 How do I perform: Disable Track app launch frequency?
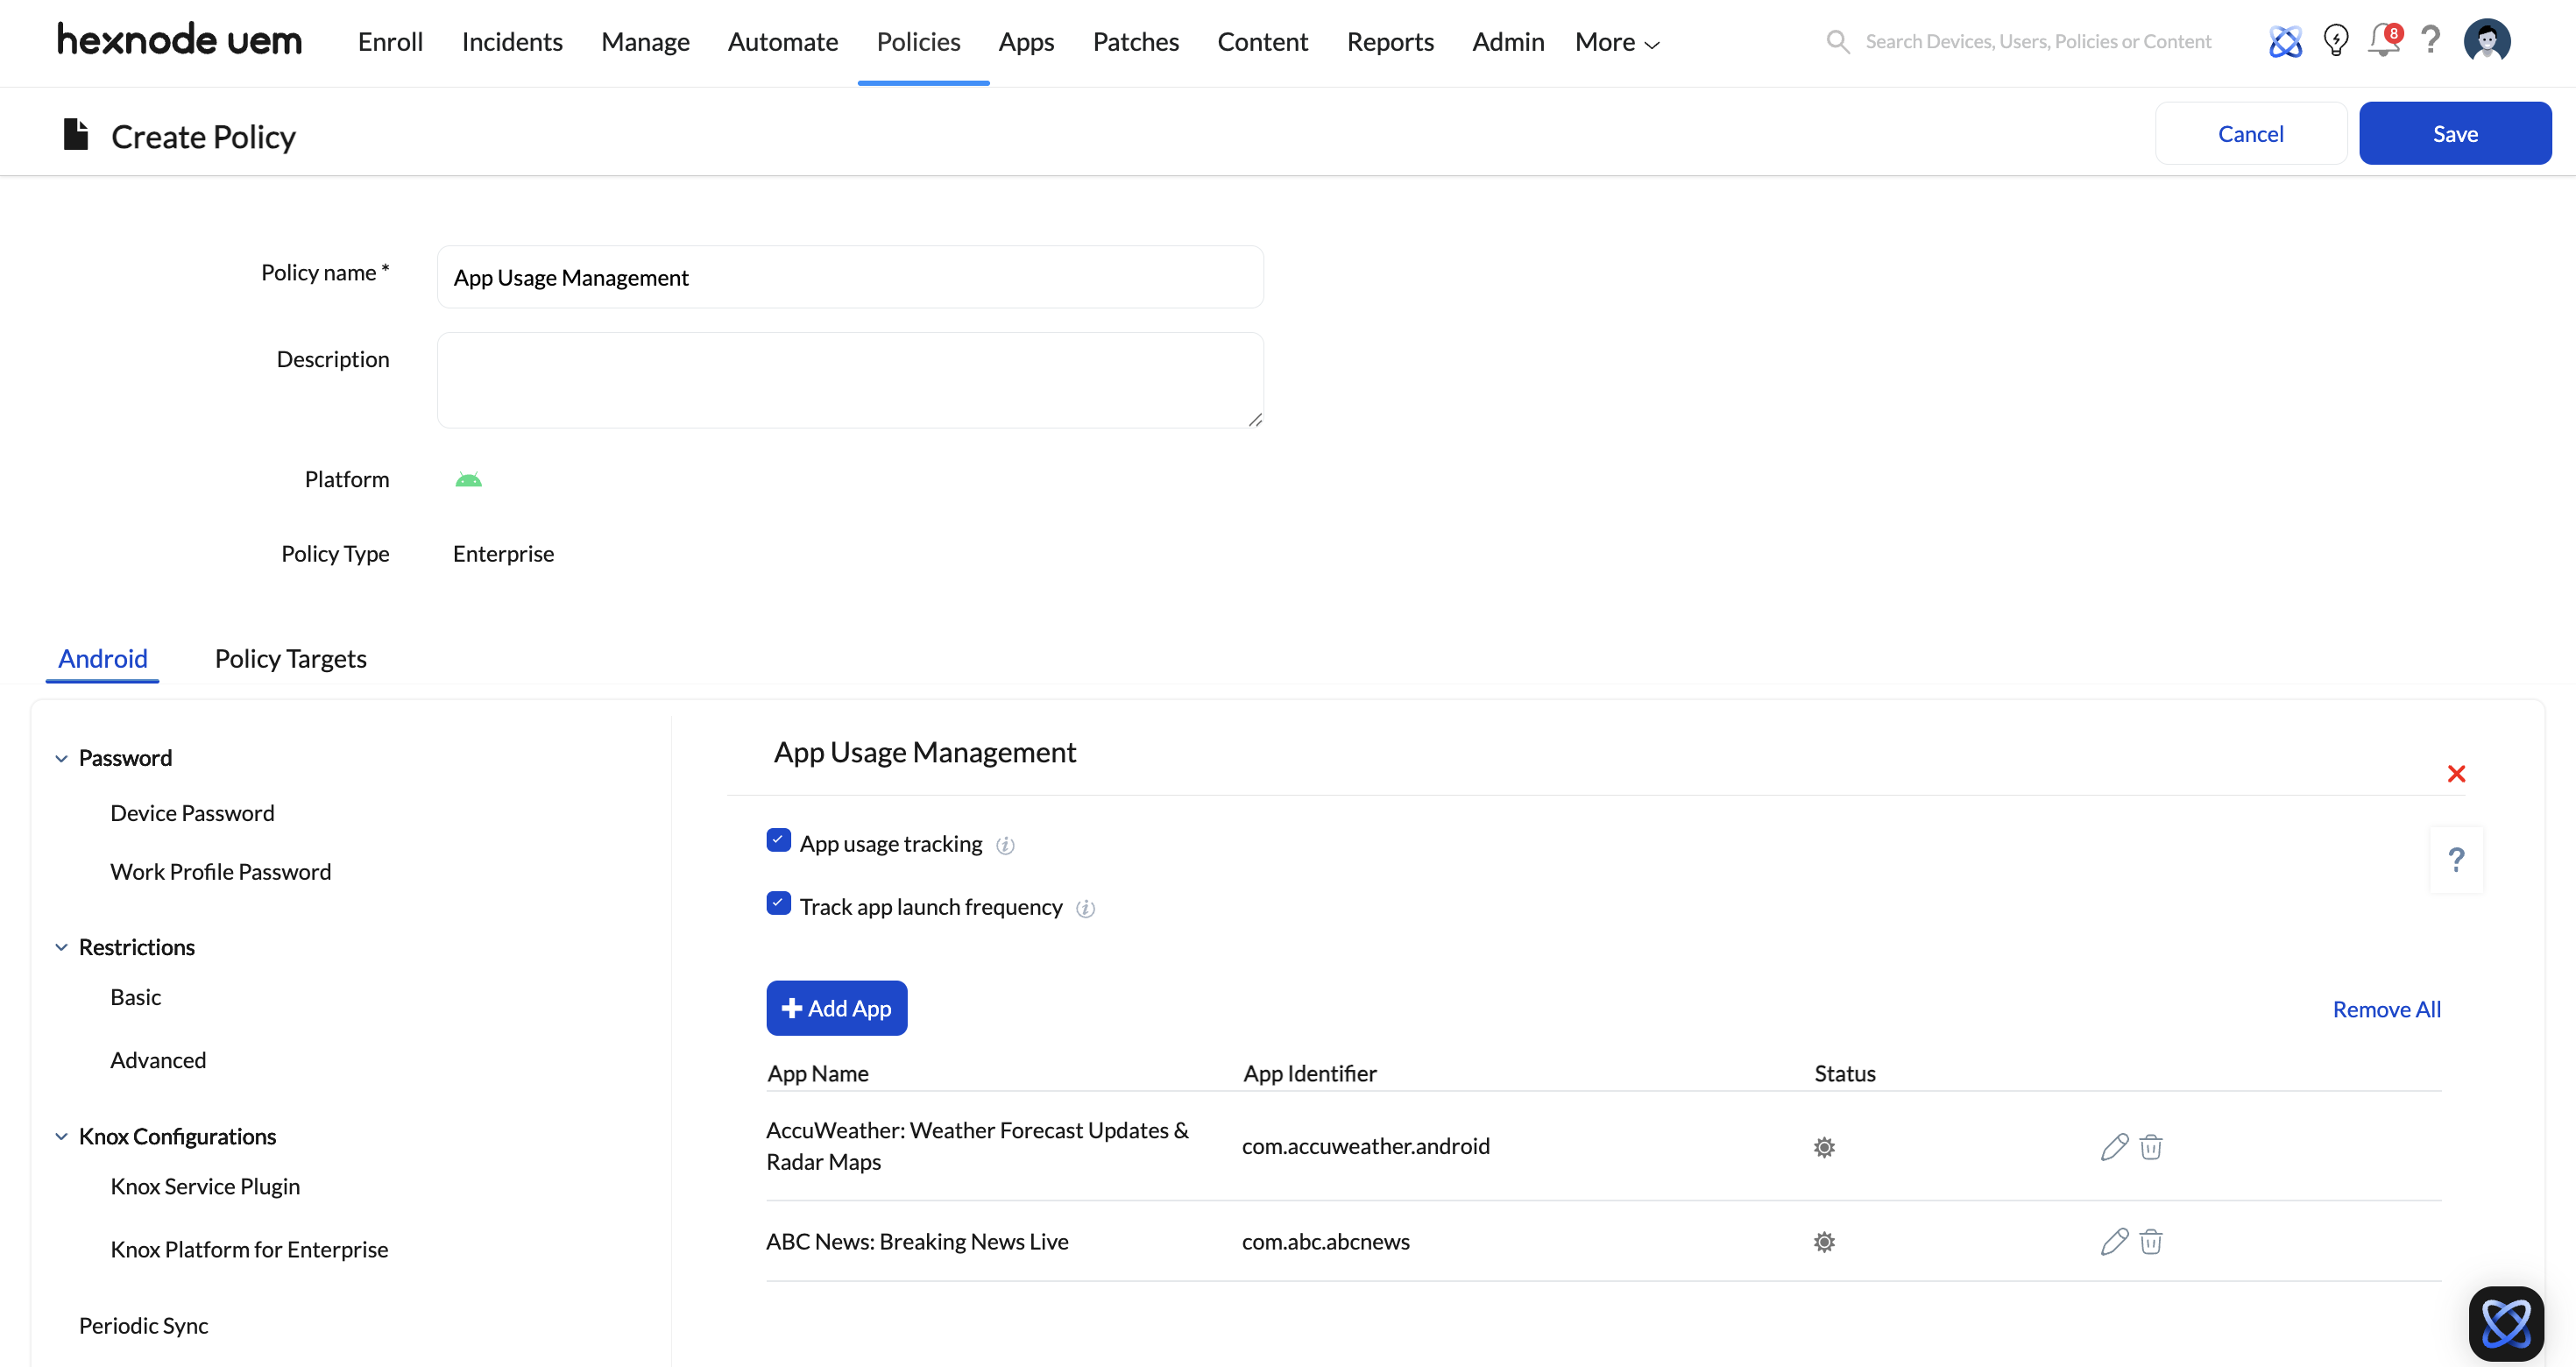coord(779,903)
